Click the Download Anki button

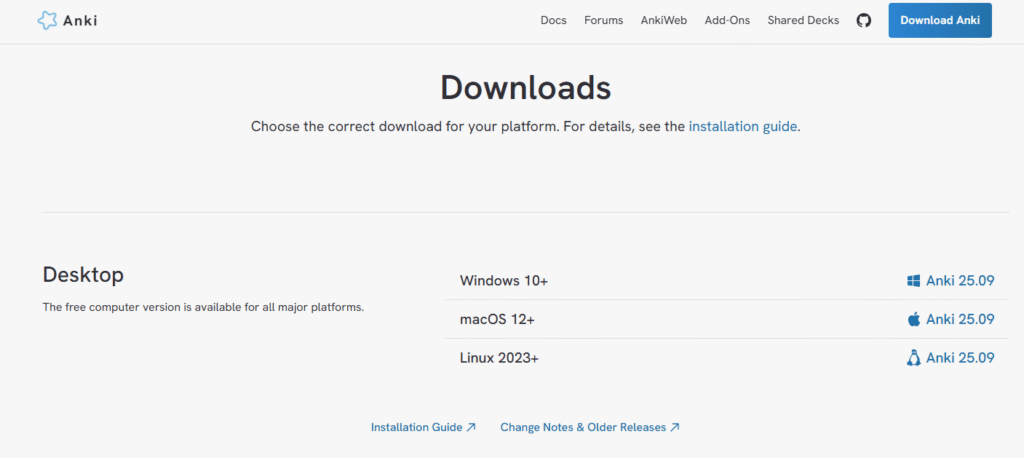[940, 20]
